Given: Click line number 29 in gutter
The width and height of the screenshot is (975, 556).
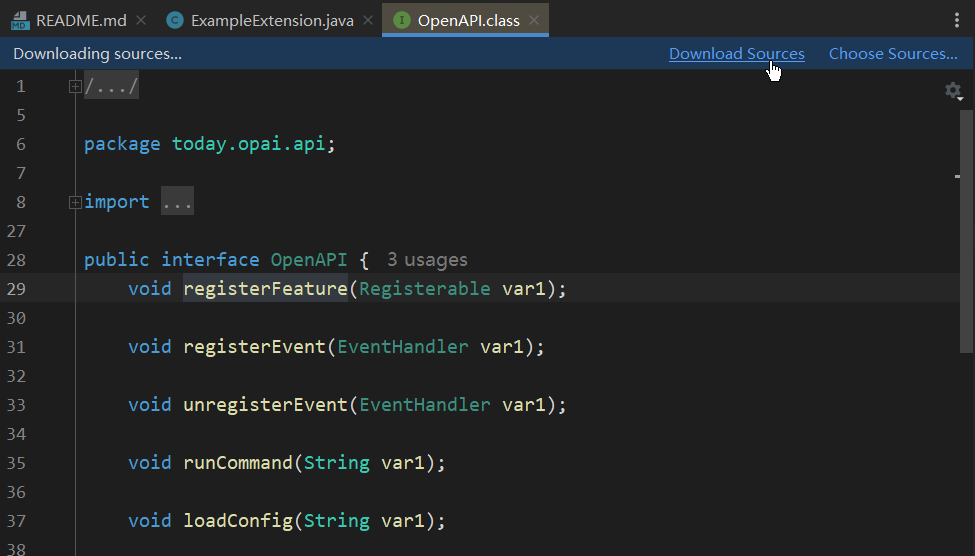Looking at the screenshot, I should pos(16,289).
